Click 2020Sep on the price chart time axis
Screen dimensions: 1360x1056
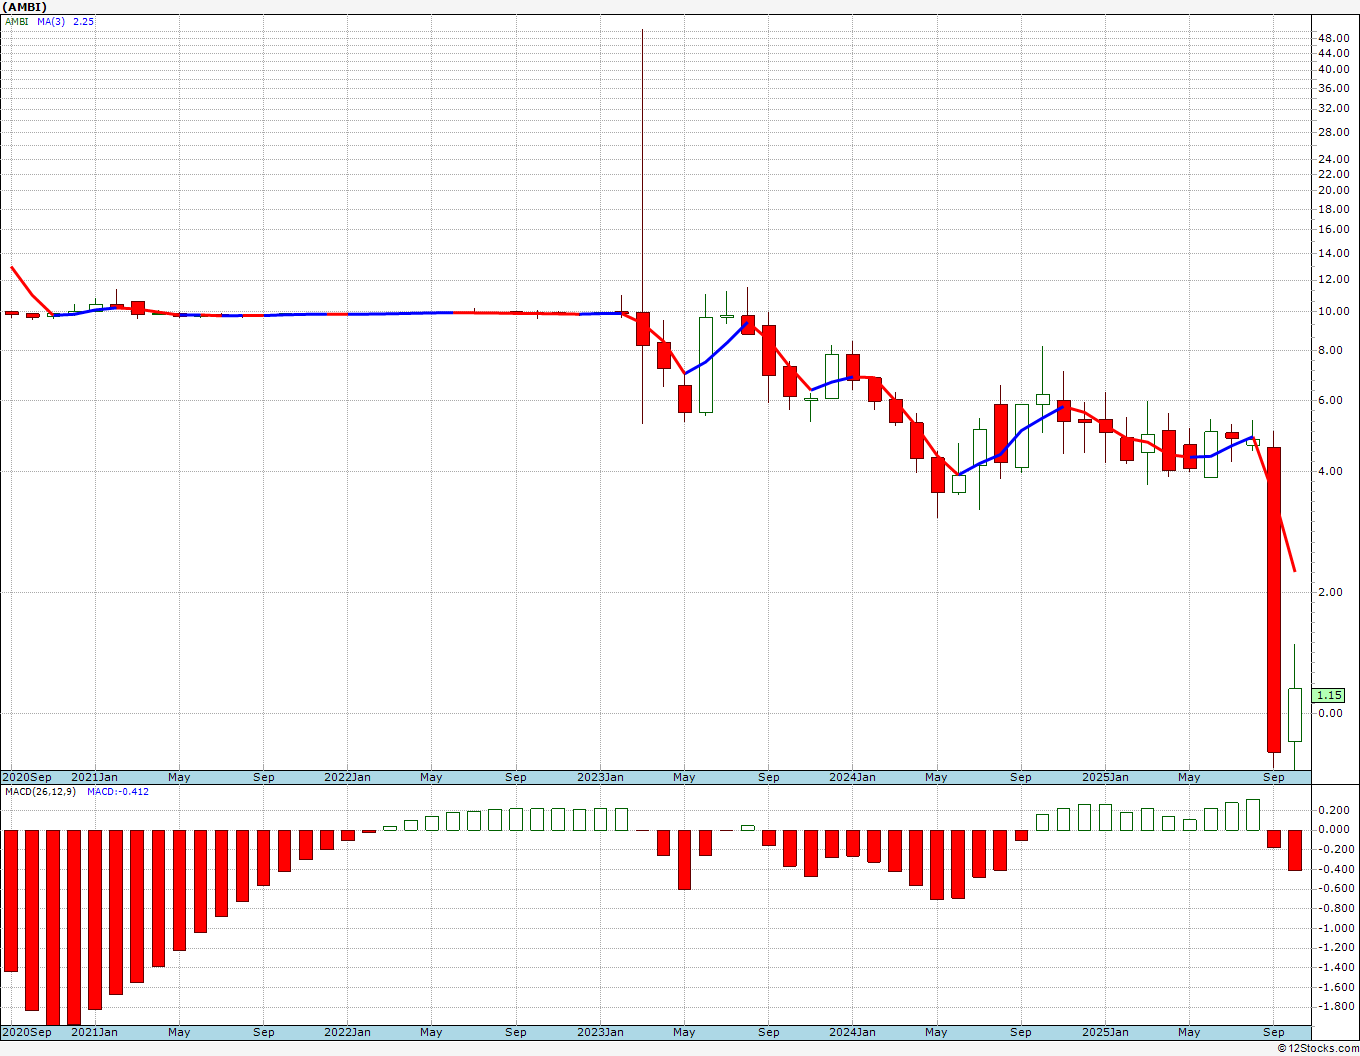pos(27,777)
